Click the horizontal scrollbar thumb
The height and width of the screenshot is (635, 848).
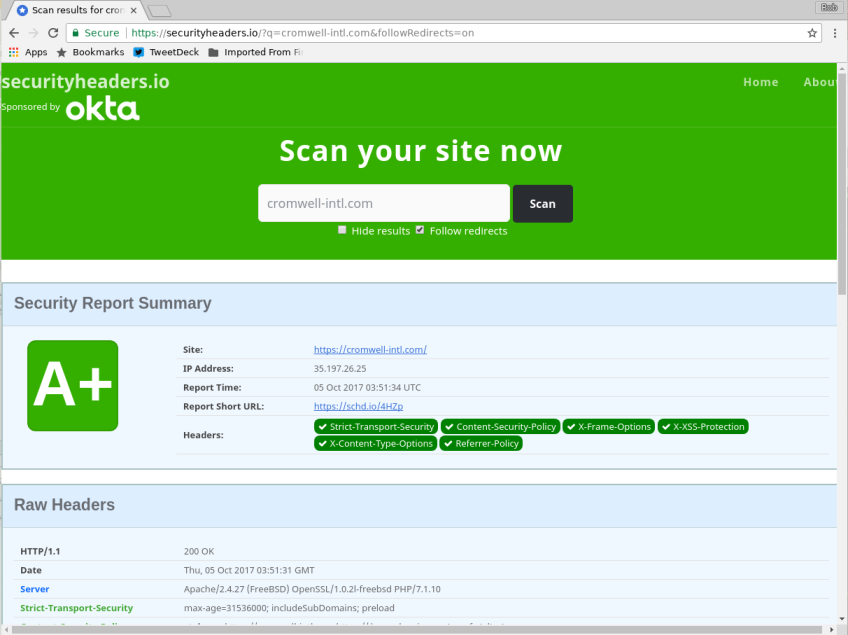click(418, 630)
